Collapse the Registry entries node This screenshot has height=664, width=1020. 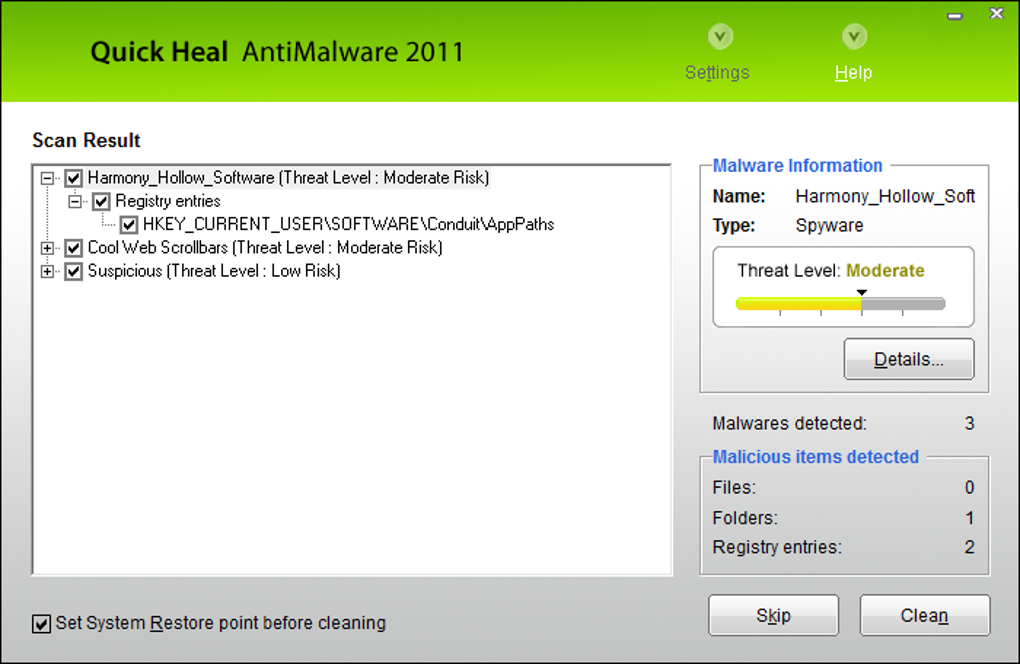[x=75, y=201]
